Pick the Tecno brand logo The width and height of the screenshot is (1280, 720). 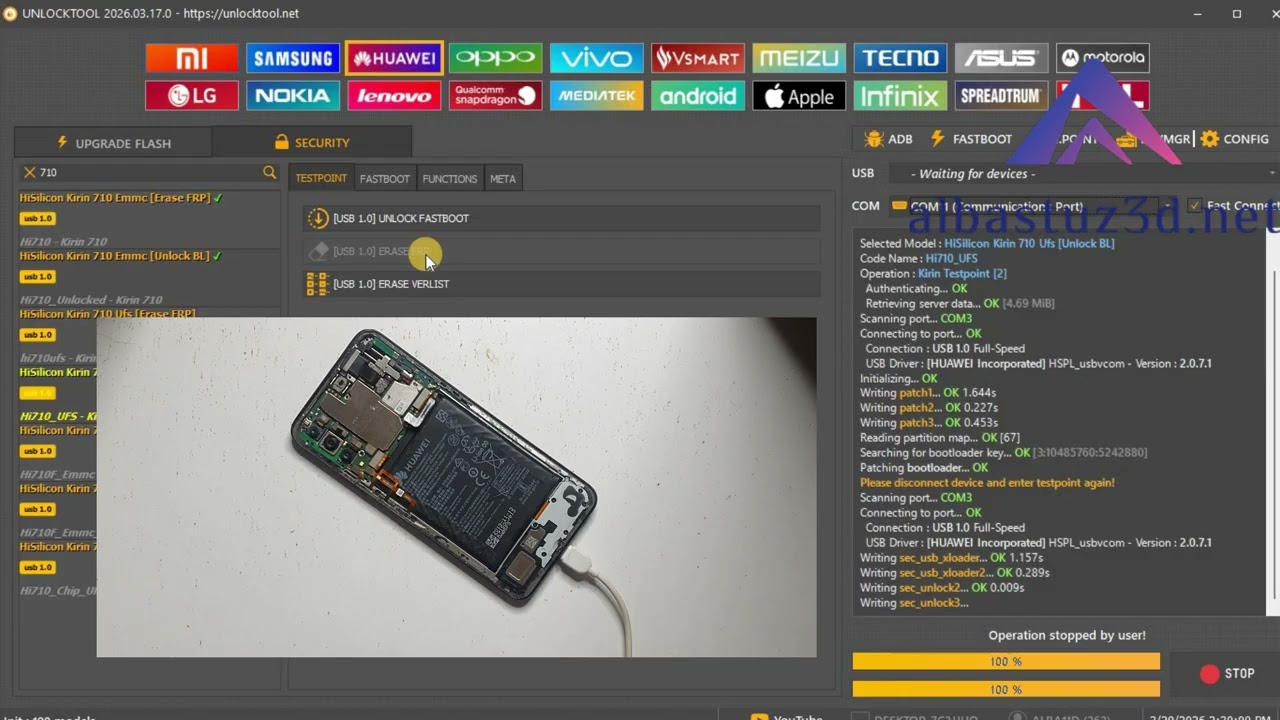pos(900,58)
